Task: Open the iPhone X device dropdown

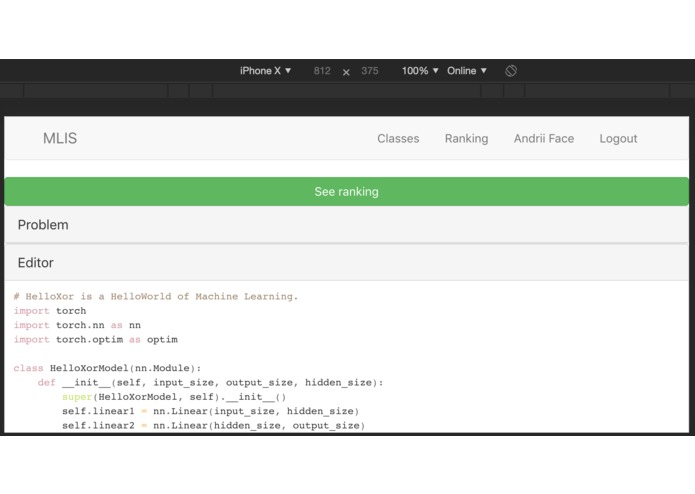Action: [265, 71]
